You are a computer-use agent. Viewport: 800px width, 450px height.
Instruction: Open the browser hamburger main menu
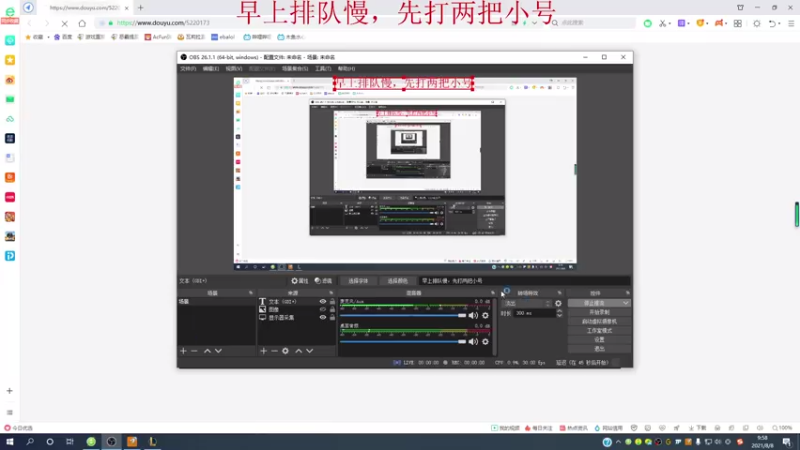coord(791,23)
